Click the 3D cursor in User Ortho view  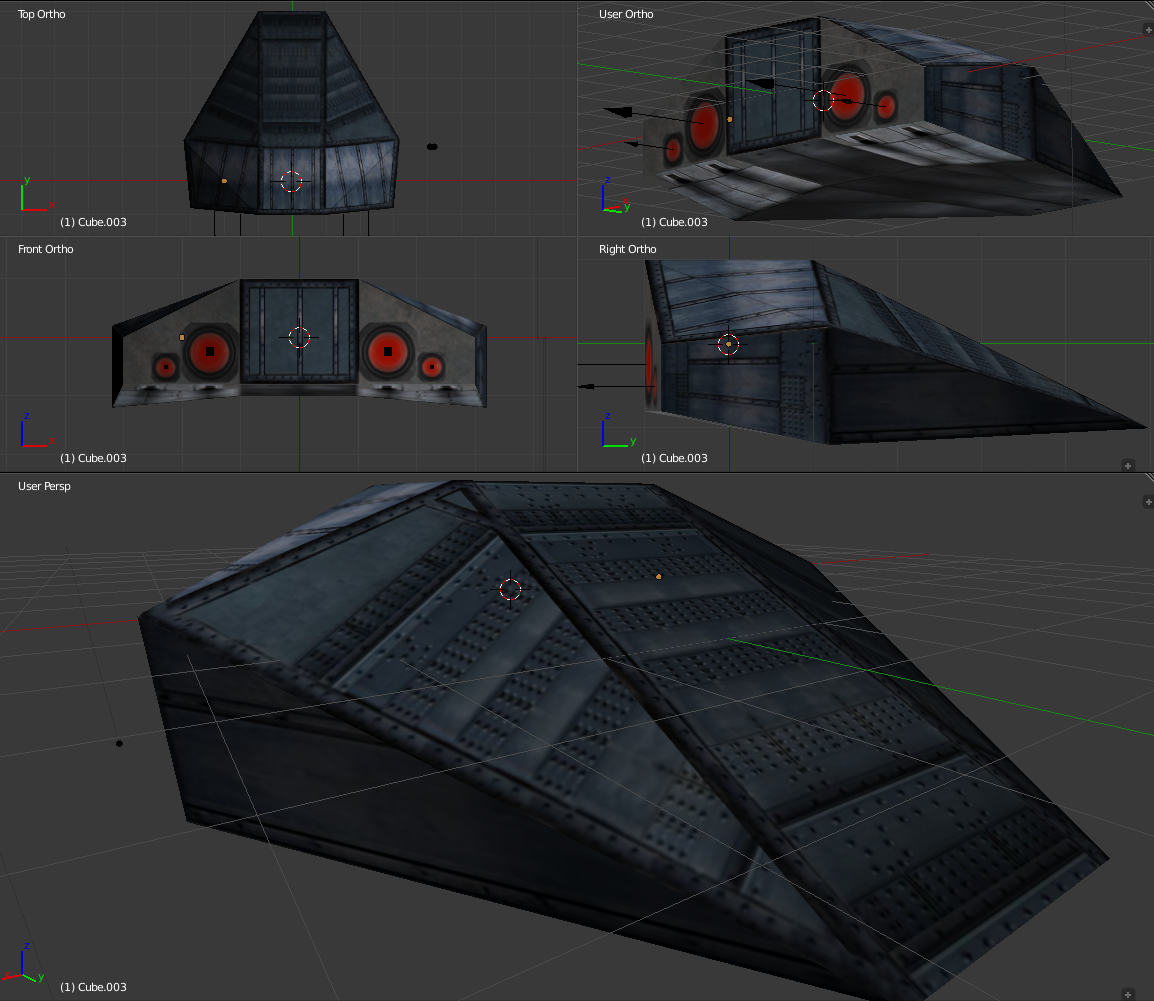point(824,100)
